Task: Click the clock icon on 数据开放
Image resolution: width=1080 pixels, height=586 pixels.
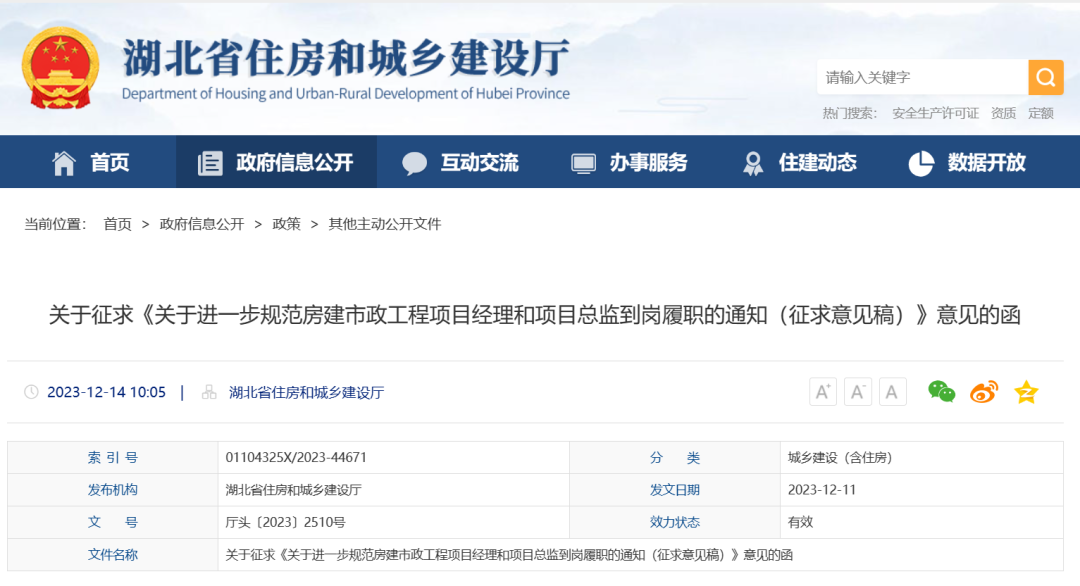Action: pos(920,162)
